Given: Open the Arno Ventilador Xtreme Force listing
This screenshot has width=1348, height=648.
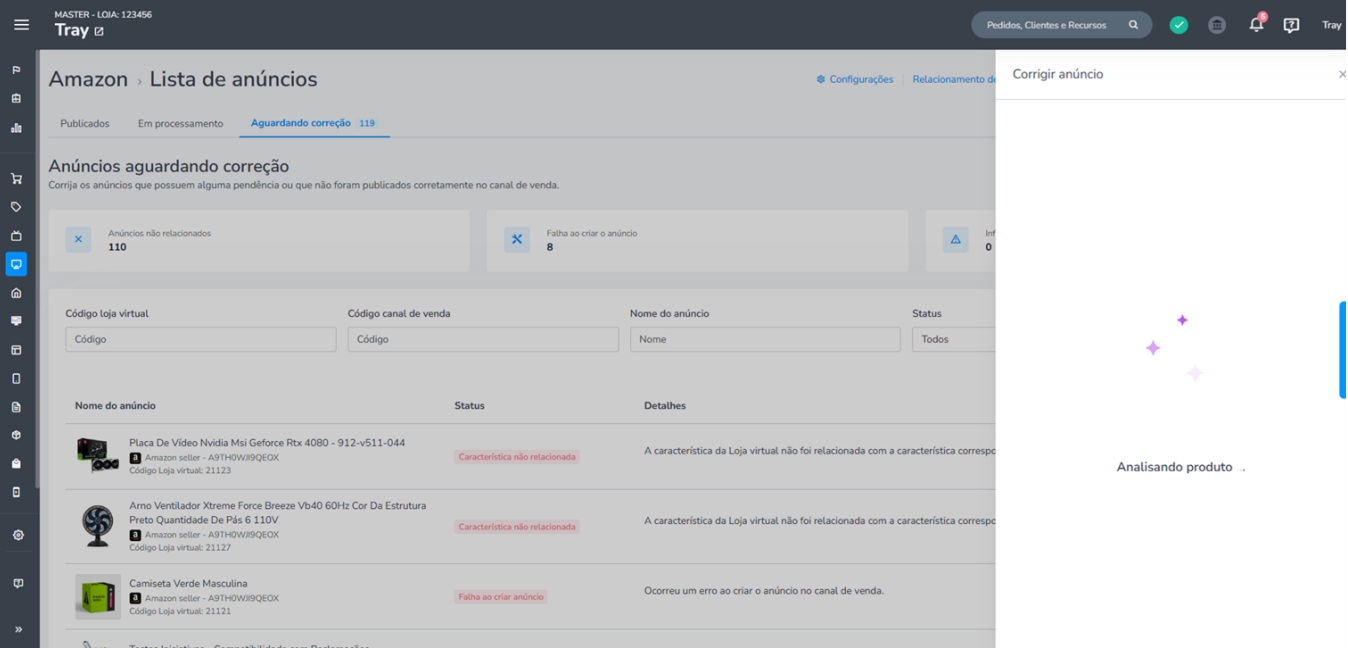Looking at the screenshot, I should pyautogui.click(x=278, y=513).
